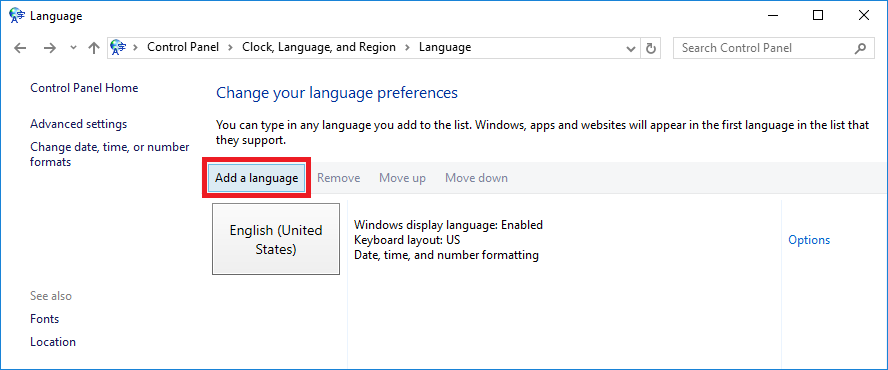Open the Fonts link under See also
This screenshot has height=370, width=888.
click(45, 319)
